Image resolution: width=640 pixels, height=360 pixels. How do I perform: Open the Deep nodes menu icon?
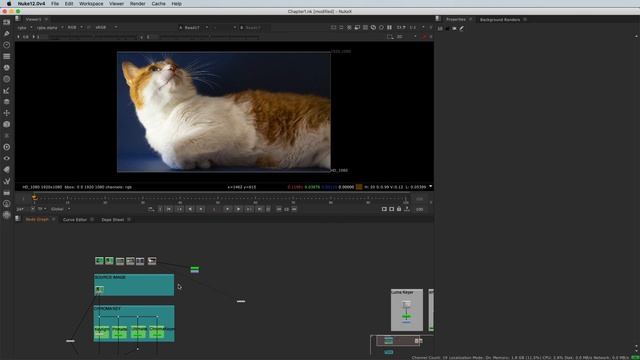(x=7, y=147)
